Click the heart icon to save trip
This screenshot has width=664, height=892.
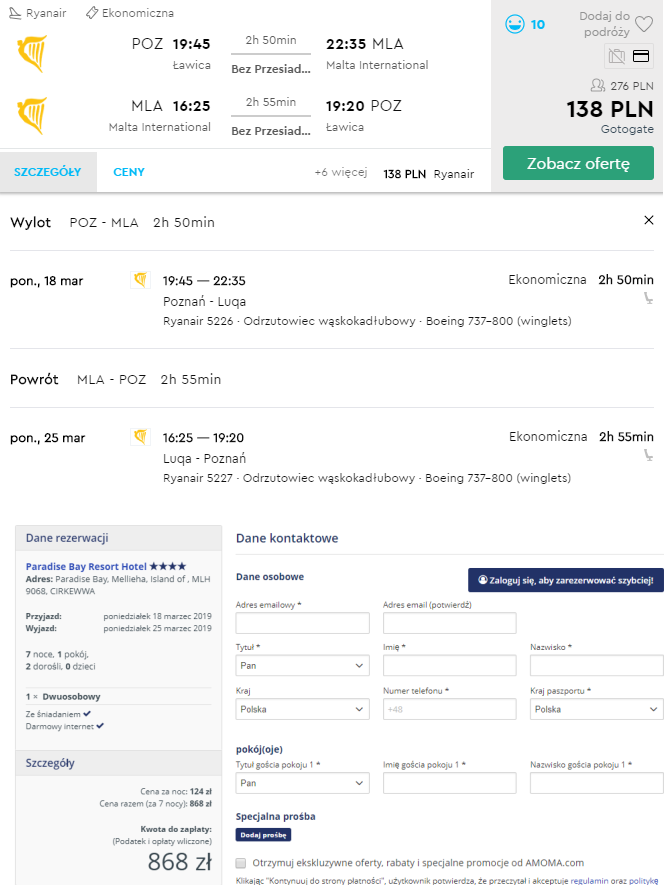coord(644,24)
